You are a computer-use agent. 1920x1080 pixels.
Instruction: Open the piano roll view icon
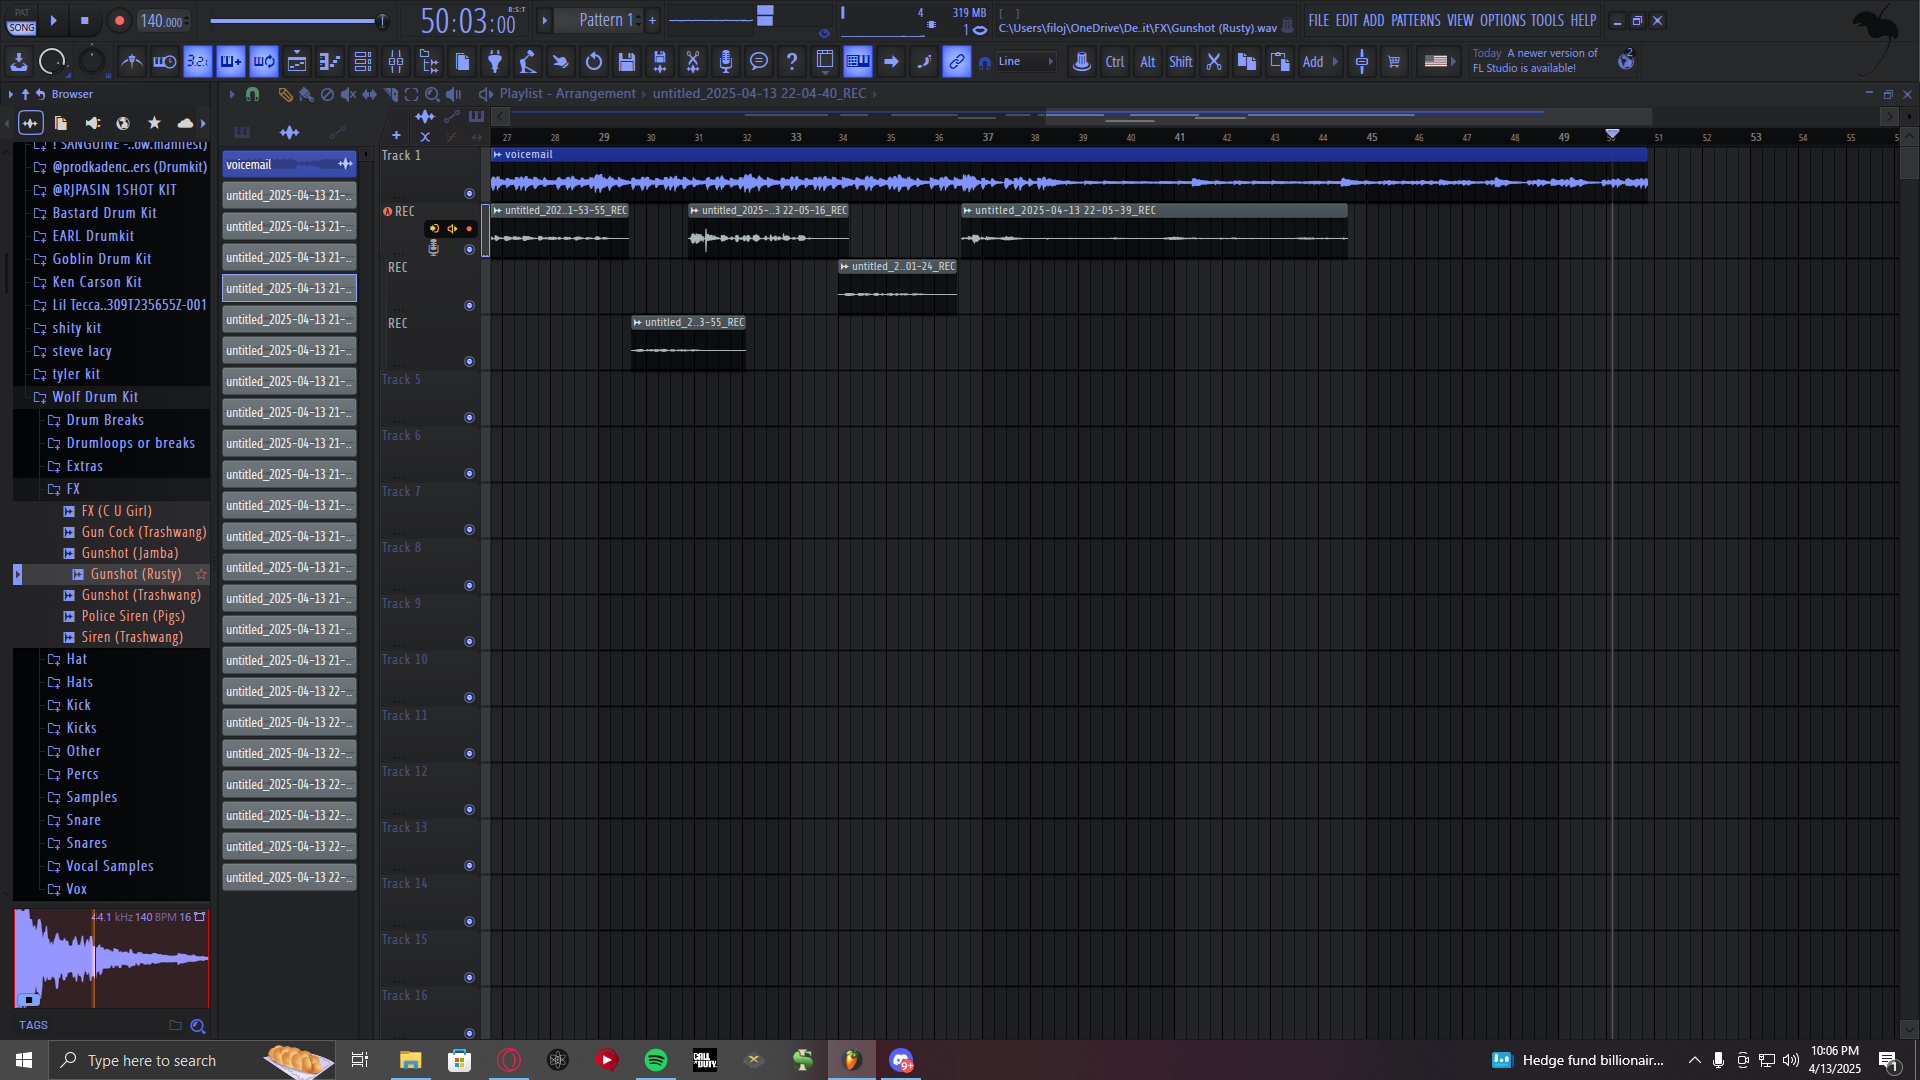(330, 62)
